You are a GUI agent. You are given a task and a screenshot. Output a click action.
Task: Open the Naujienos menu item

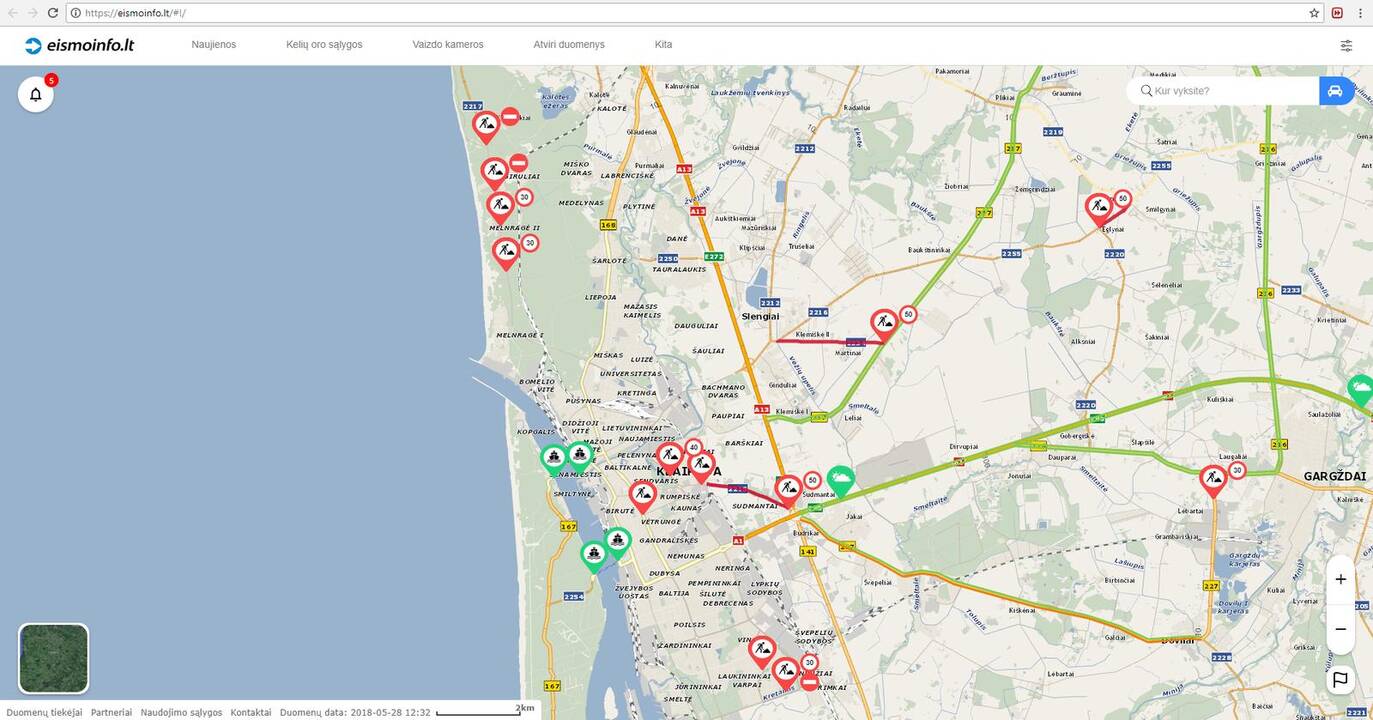coord(214,45)
